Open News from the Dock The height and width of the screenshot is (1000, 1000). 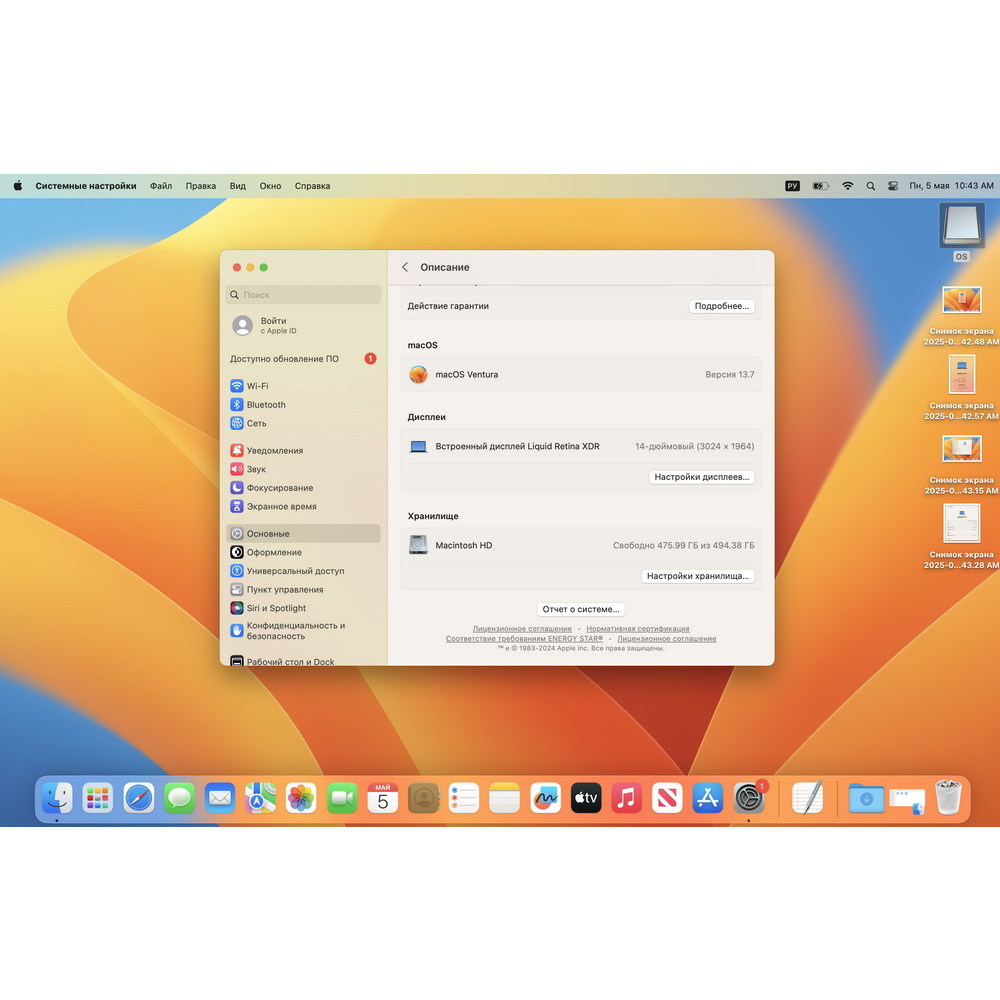(667, 798)
